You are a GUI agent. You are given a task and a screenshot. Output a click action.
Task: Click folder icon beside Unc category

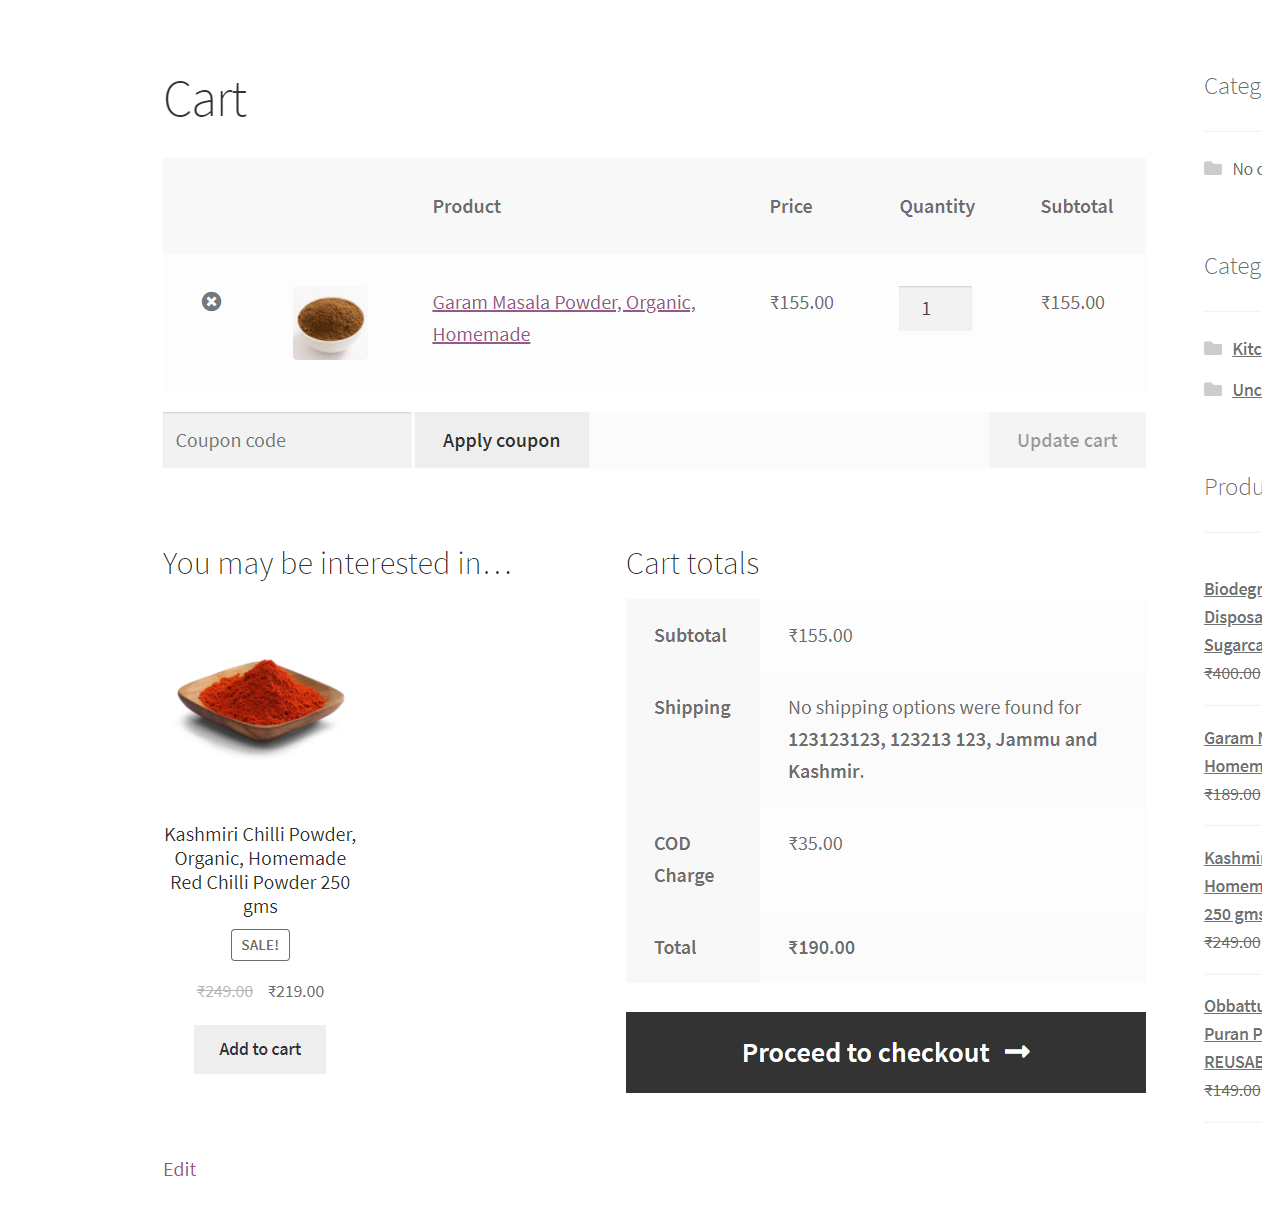click(x=1213, y=389)
